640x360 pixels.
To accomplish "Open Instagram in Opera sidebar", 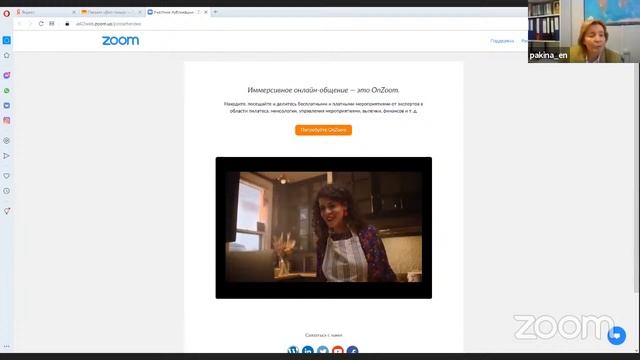I will tap(7, 120).
